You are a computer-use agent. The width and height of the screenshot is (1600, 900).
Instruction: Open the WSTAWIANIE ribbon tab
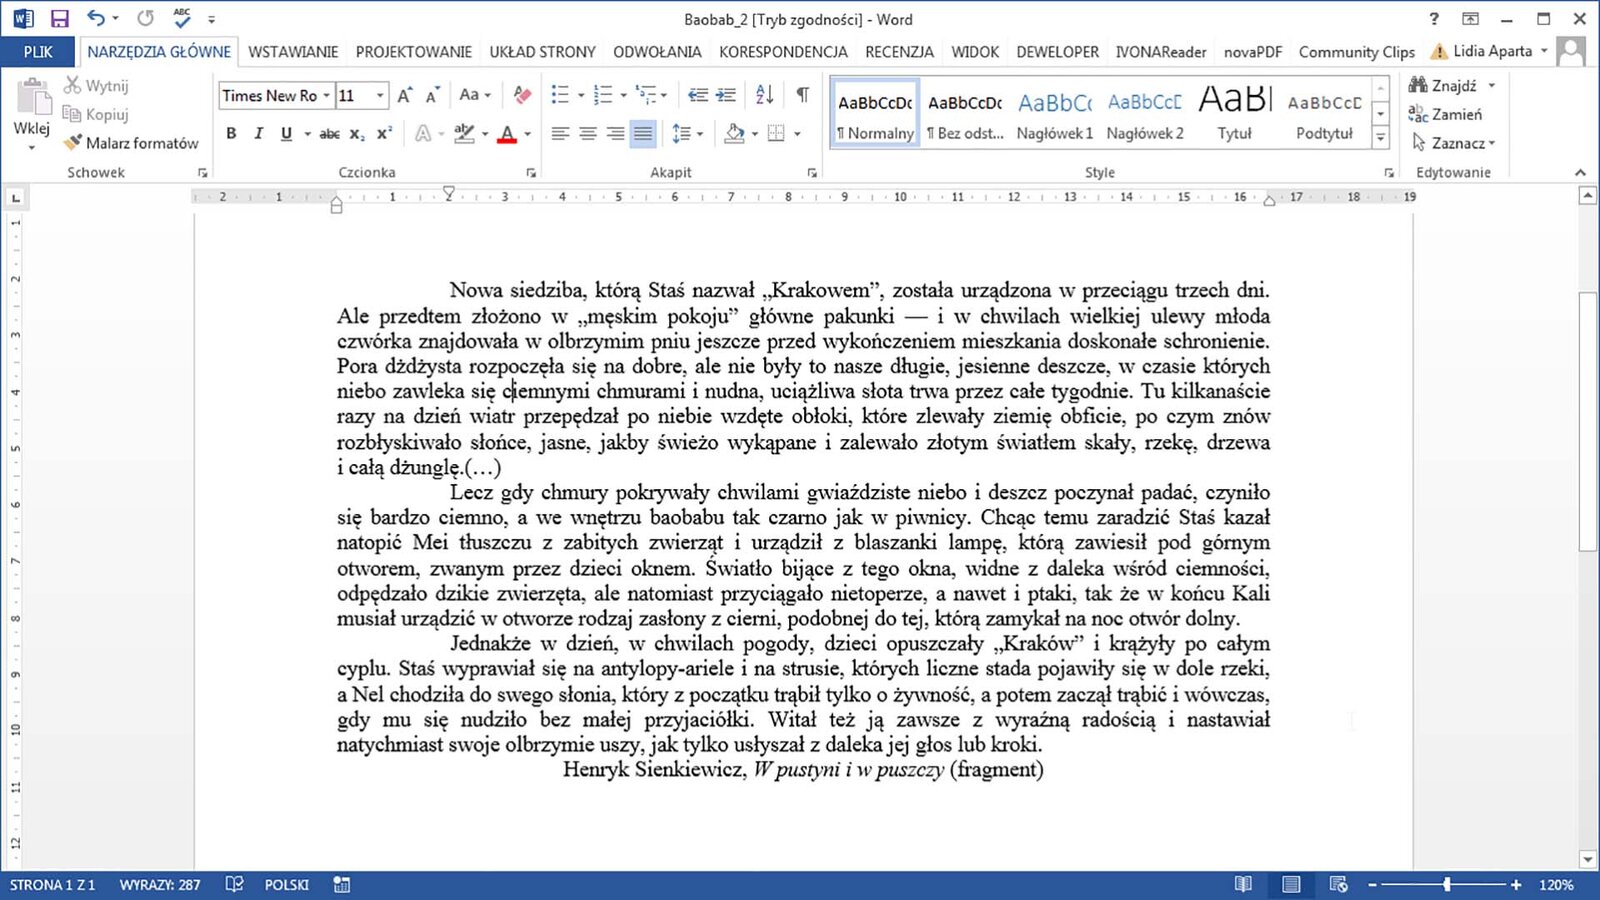[293, 52]
